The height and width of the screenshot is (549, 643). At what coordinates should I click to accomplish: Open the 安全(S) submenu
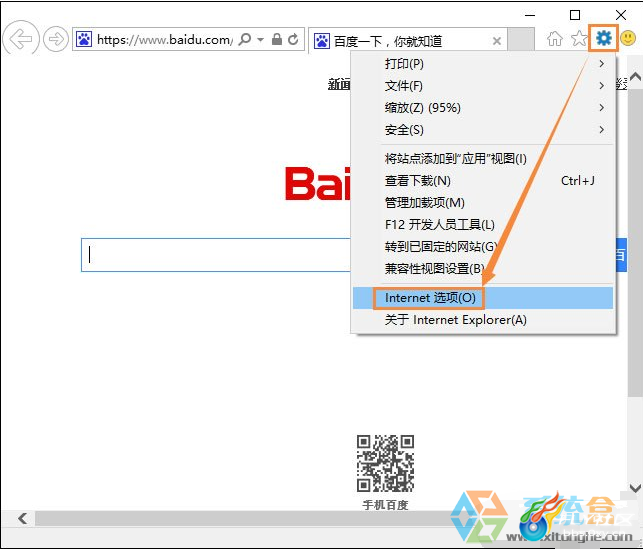coord(483,130)
